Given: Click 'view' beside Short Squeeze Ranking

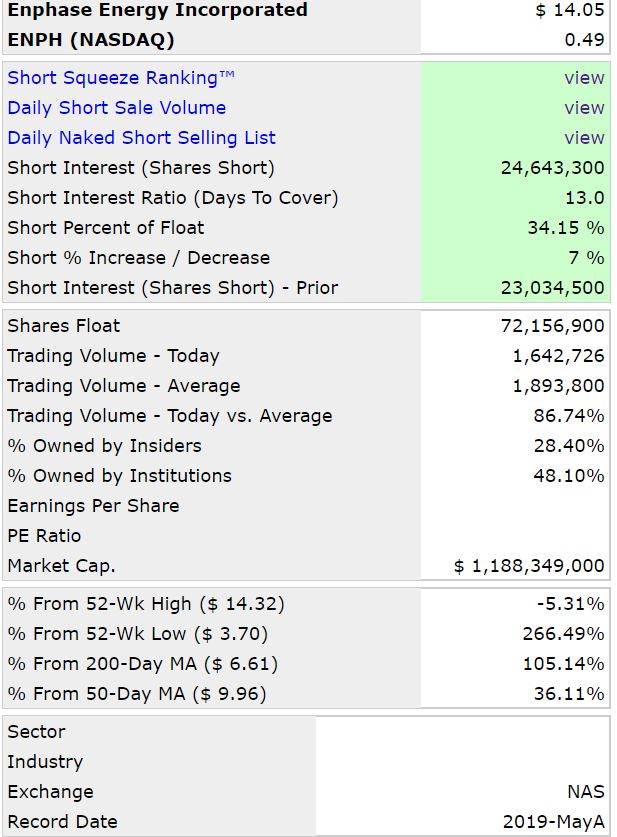Looking at the screenshot, I should point(584,78).
